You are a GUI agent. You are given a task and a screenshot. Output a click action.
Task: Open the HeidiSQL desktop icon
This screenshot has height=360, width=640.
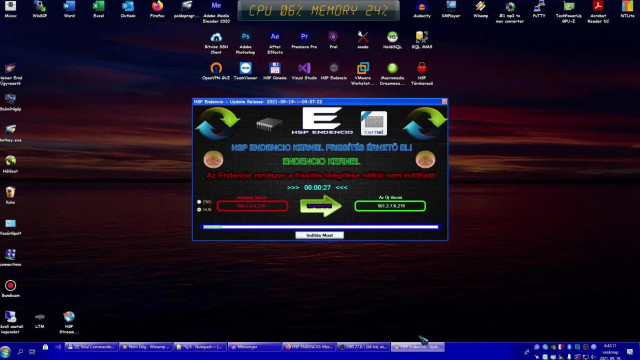[392, 41]
